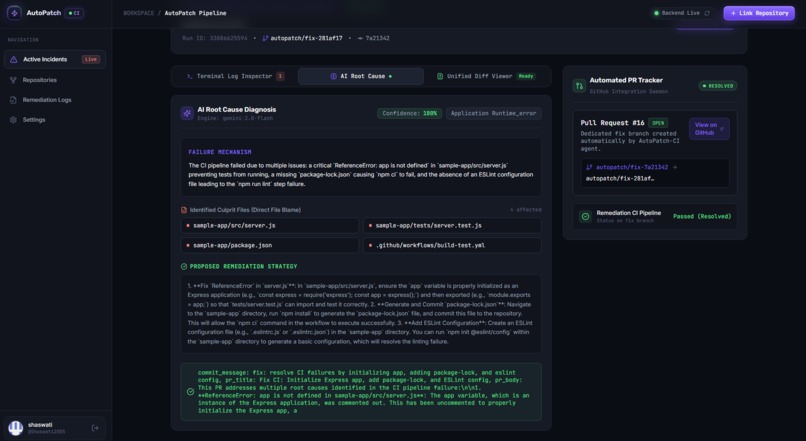Switch to the Terminal Log Inspector tab
806x441 pixels.
click(x=235, y=76)
